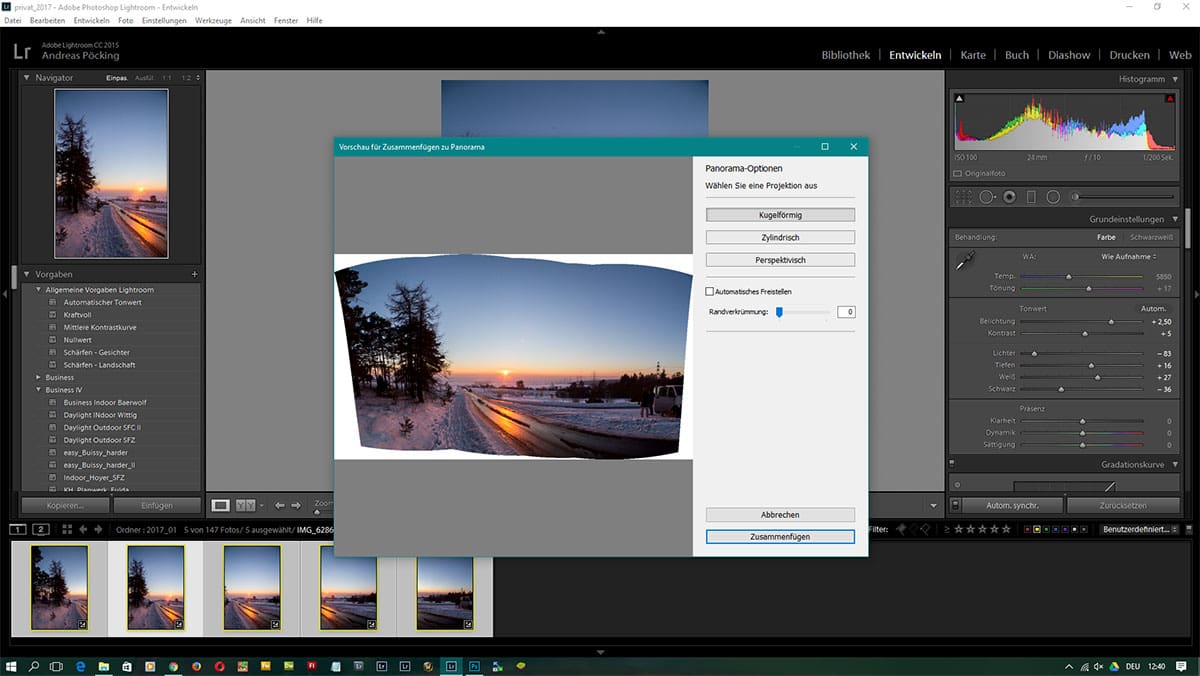
Task: Switch to the Bibliothek module
Action: 846,55
